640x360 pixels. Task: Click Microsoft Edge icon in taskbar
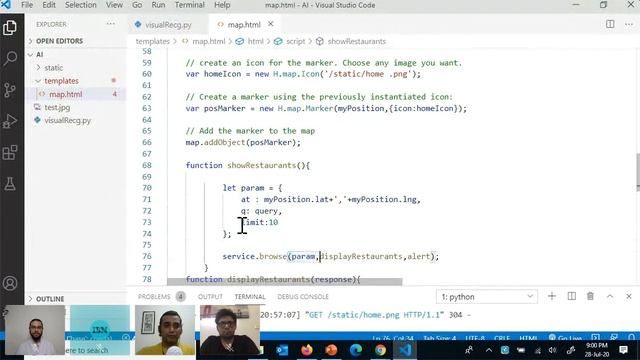(x=356, y=350)
